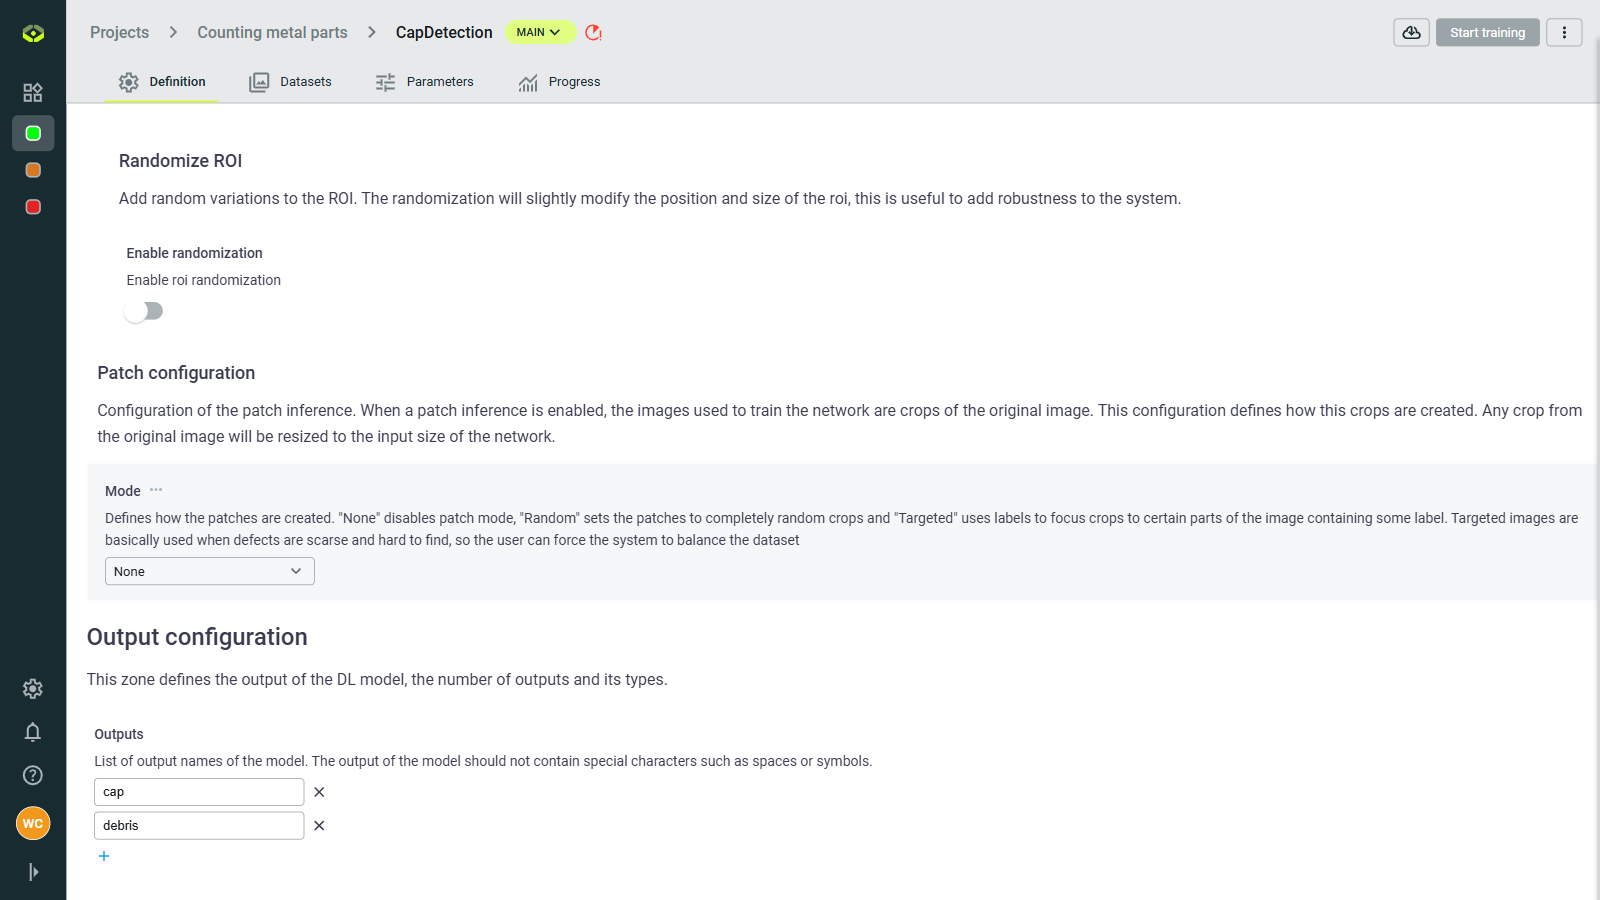The width and height of the screenshot is (1600, 900).
Task: Select the orange square sidebar icon
Action: click(x=33, y=170)
